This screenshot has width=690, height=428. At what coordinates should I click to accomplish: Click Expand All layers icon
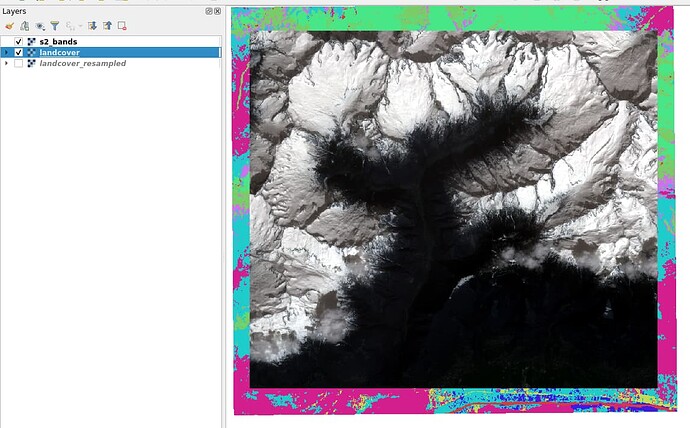(92, 25)
